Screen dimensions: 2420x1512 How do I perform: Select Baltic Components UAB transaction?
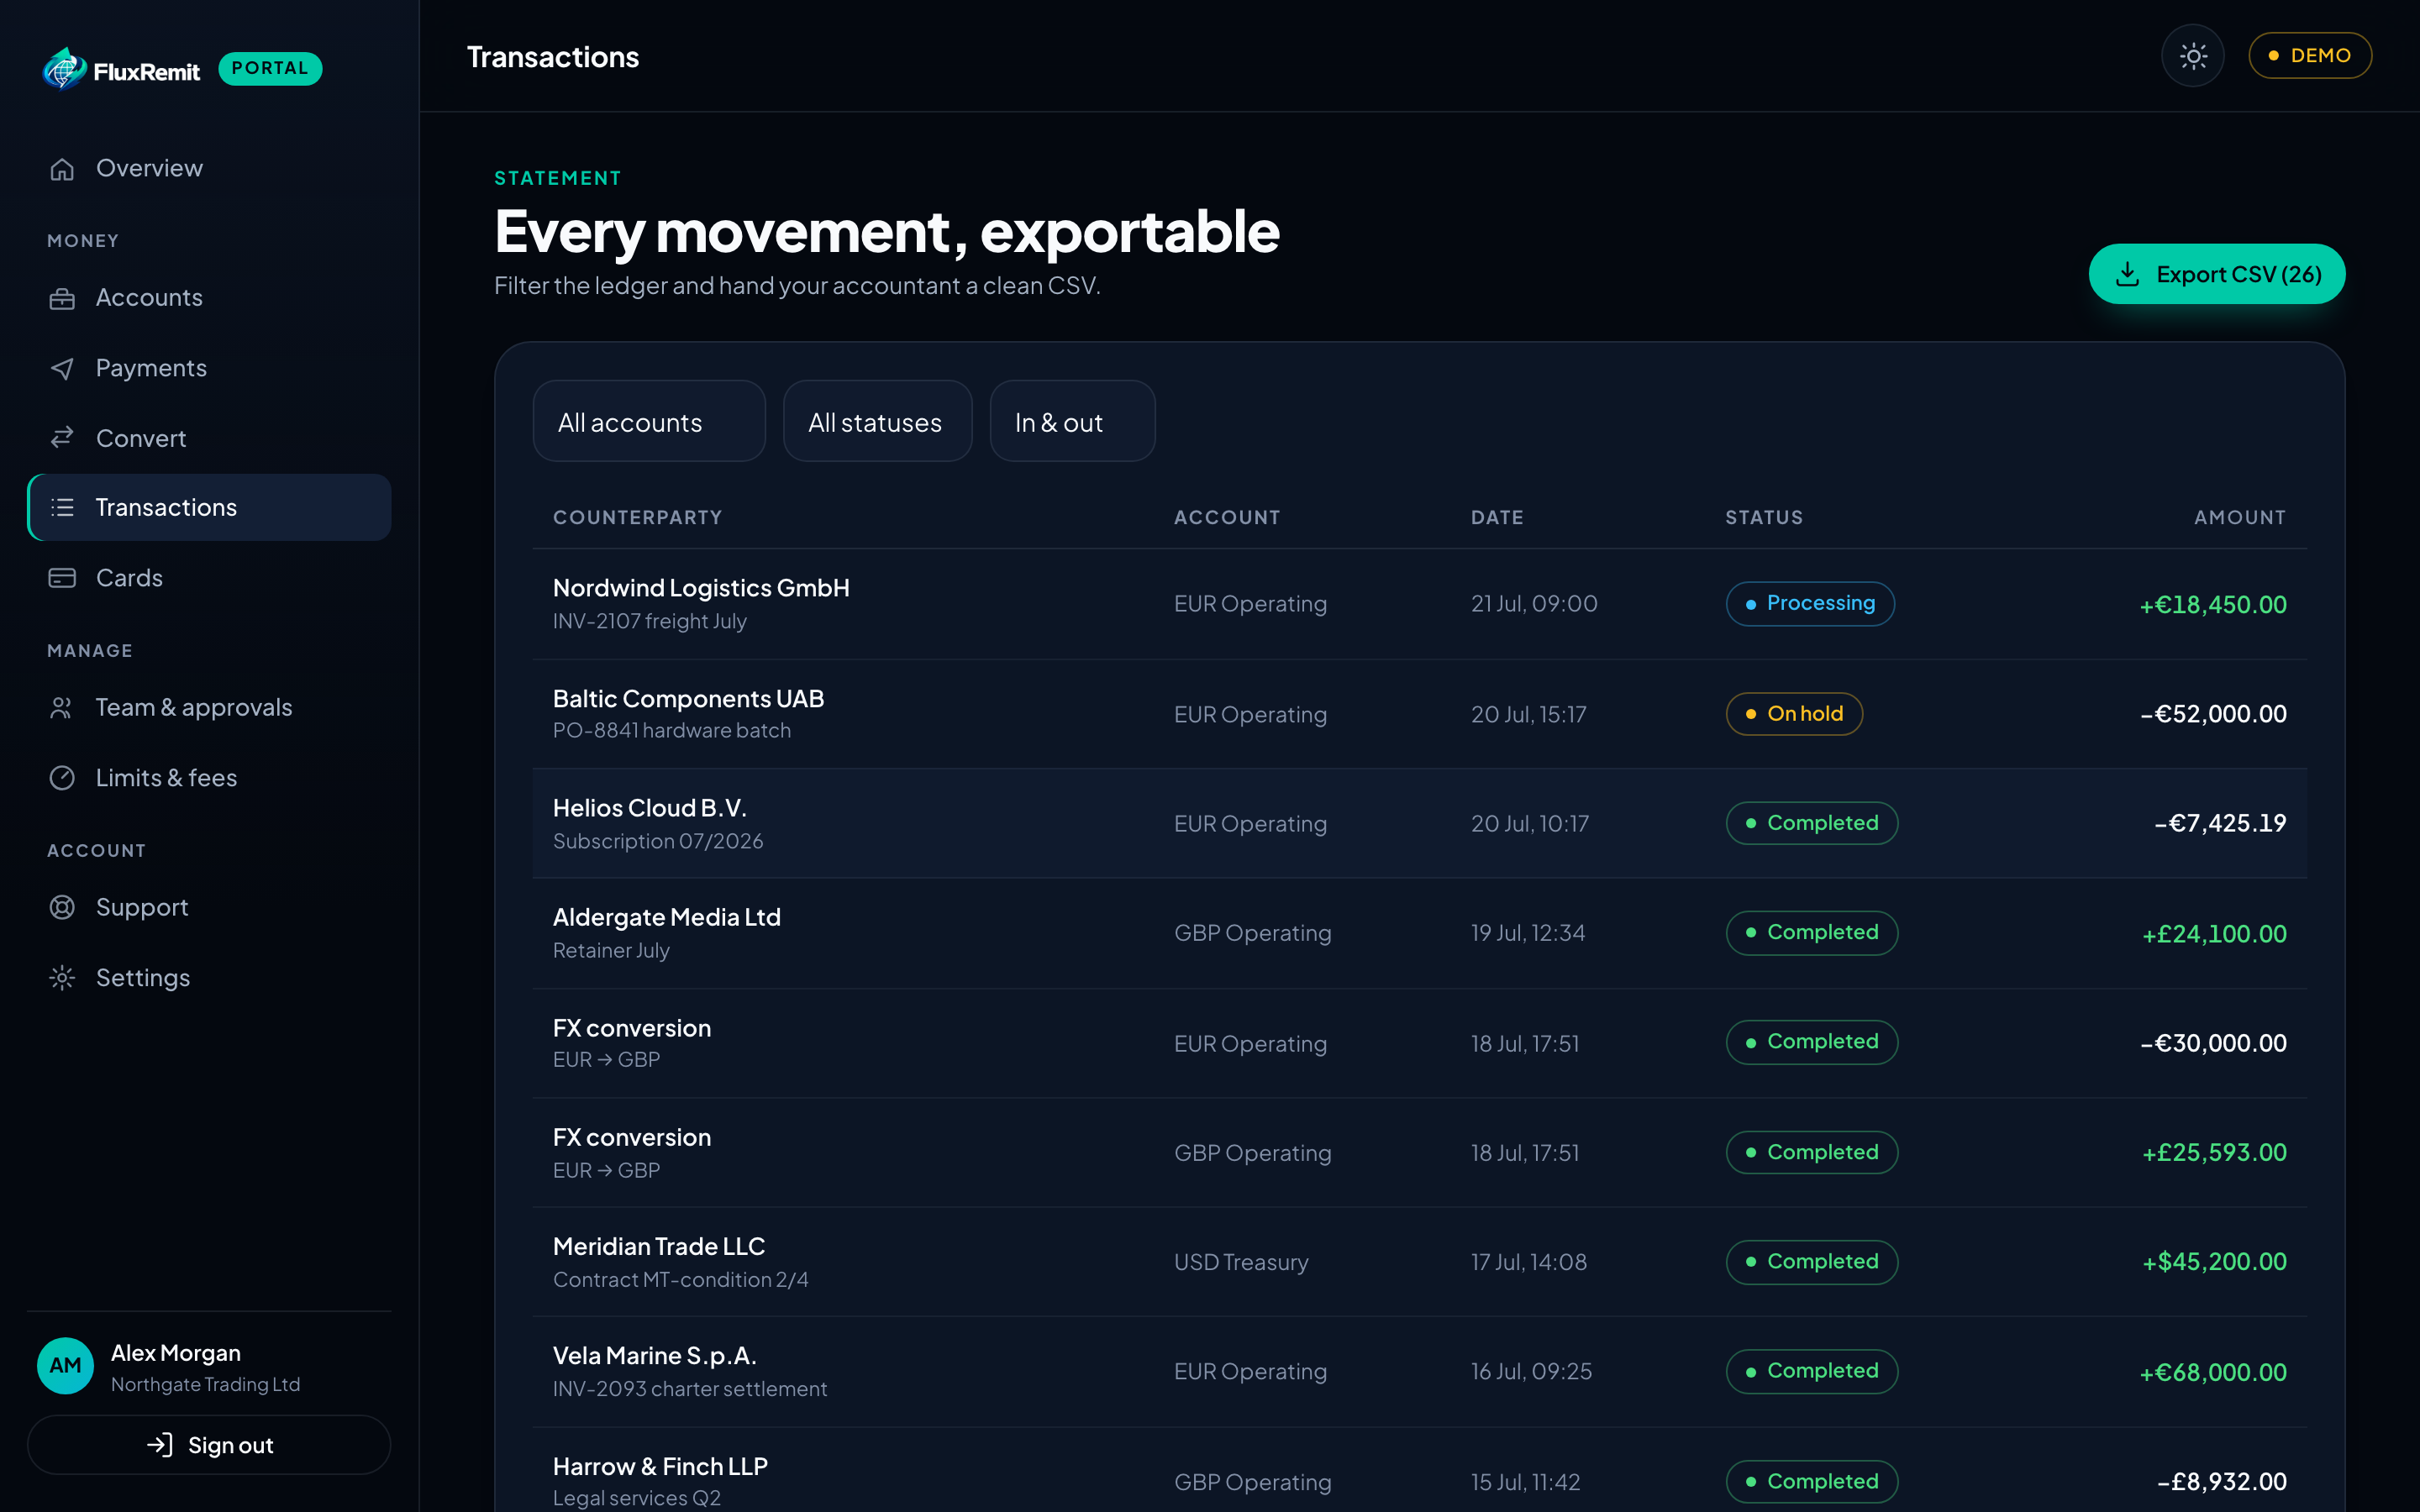point(1420,714)
